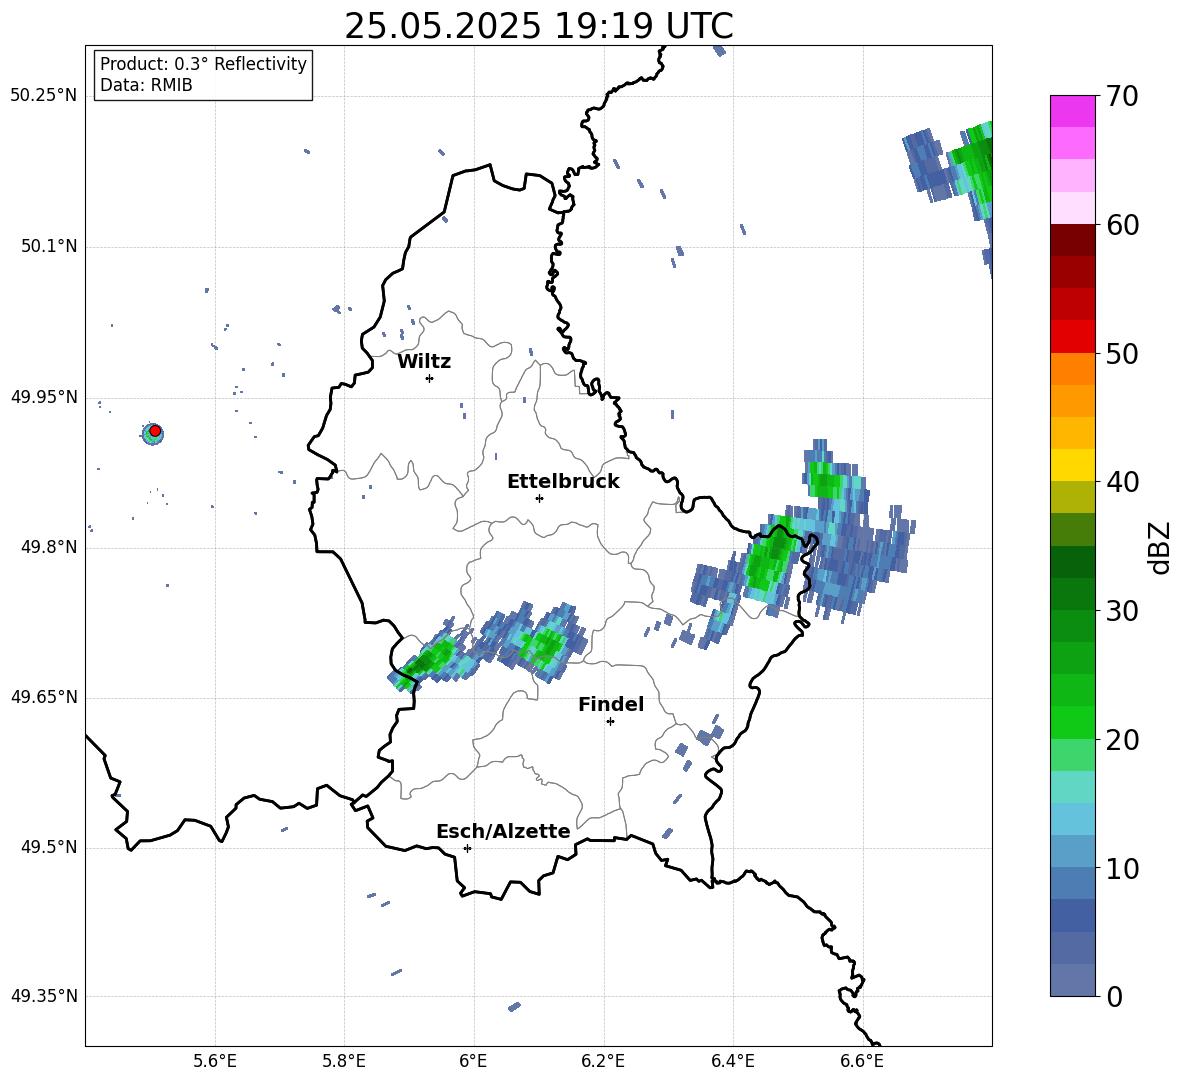This screenshot has height=1081, width=1184.
Task: Click the red dot radar marker
Action: click(x=155, y=430)
